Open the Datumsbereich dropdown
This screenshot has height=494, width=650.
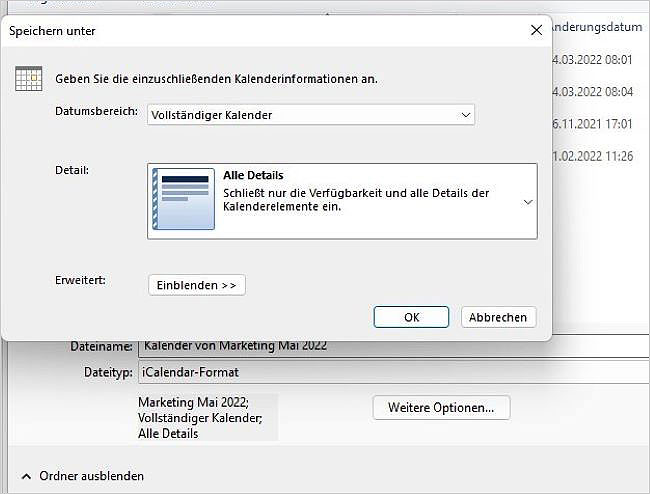pyautogui.click(x=311, y=115)
